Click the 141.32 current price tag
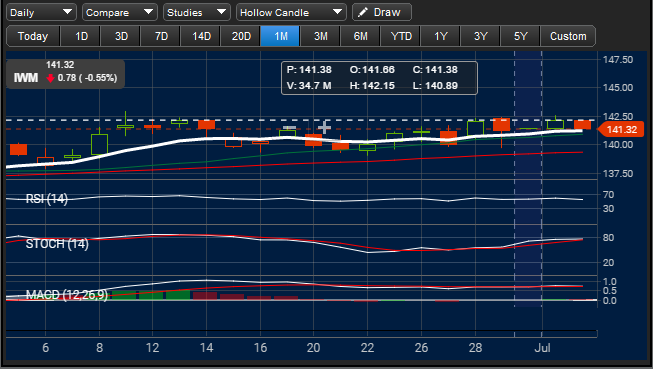653x369 pixels. point(621,130)
